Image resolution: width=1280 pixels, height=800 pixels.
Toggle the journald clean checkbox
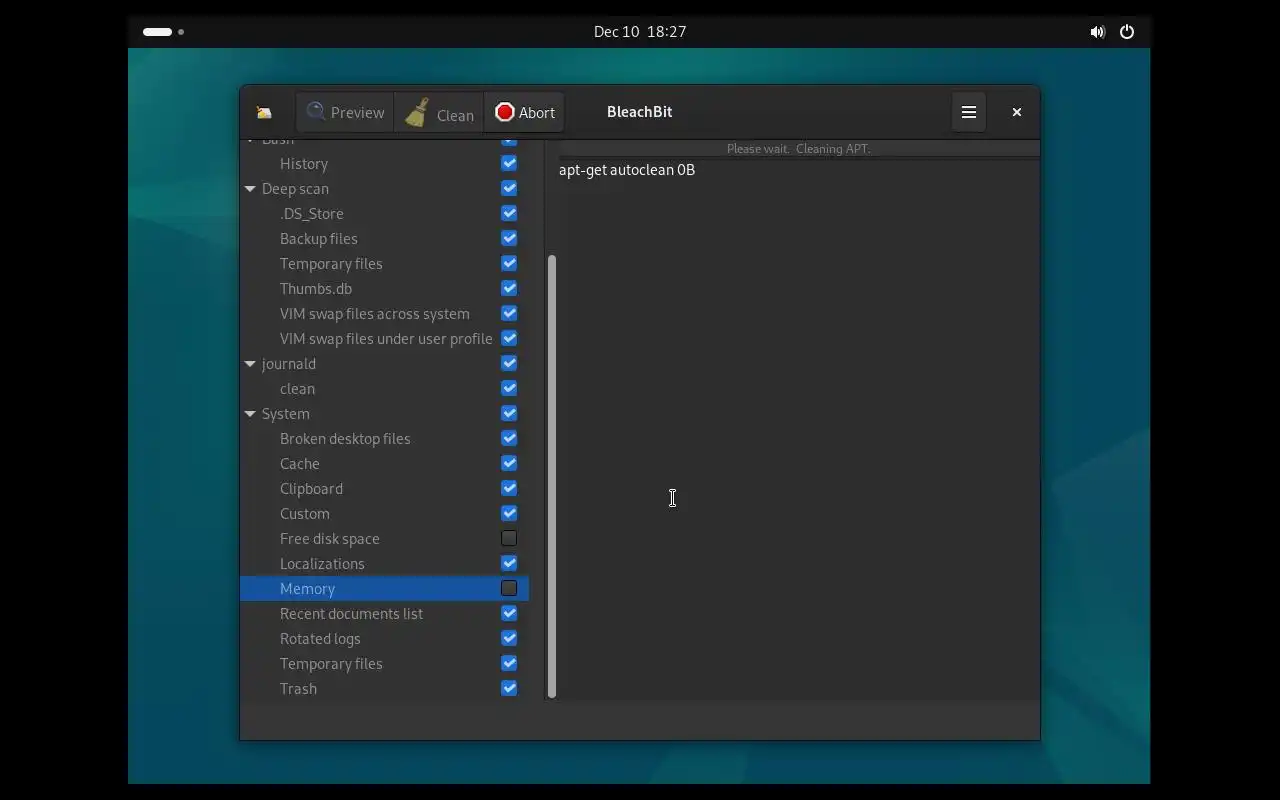509,388
